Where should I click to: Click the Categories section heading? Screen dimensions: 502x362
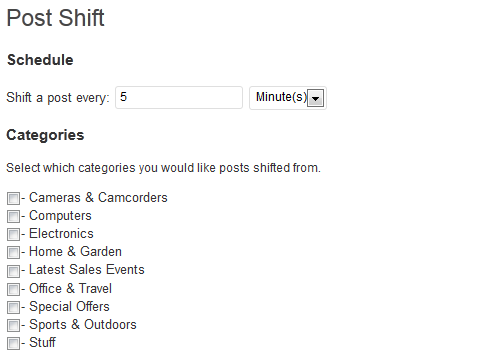point(45,135)
